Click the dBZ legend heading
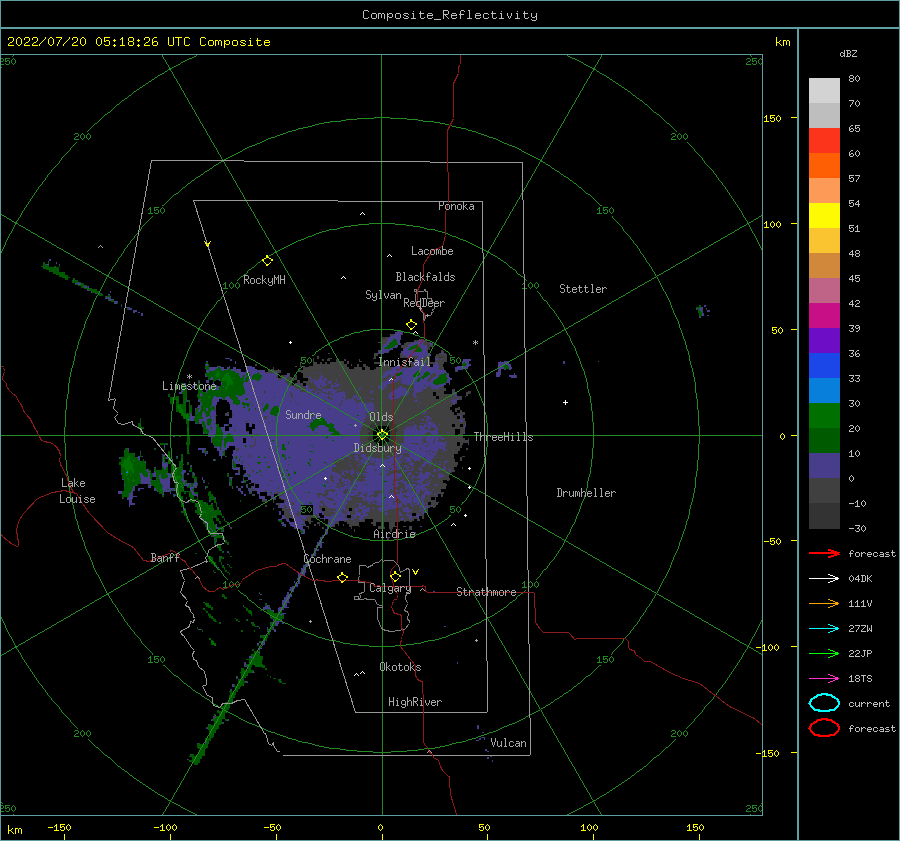Viewport: 900px width, 841px height. click(x=848, y=53)
